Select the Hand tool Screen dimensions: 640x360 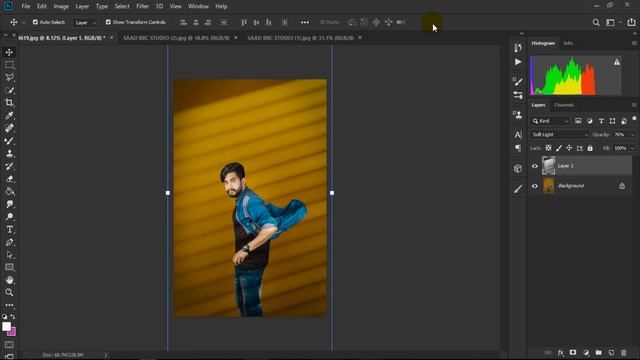click(x=9, y=280)
